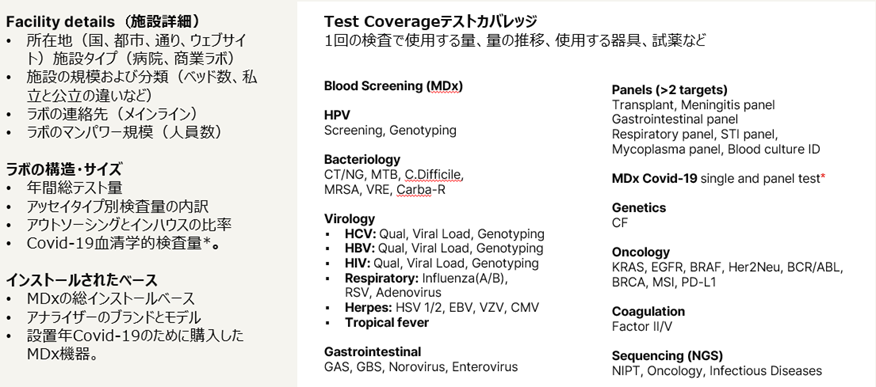Select the HCV bullet line
Screen dimensions: 876x387
coord(444,234)
